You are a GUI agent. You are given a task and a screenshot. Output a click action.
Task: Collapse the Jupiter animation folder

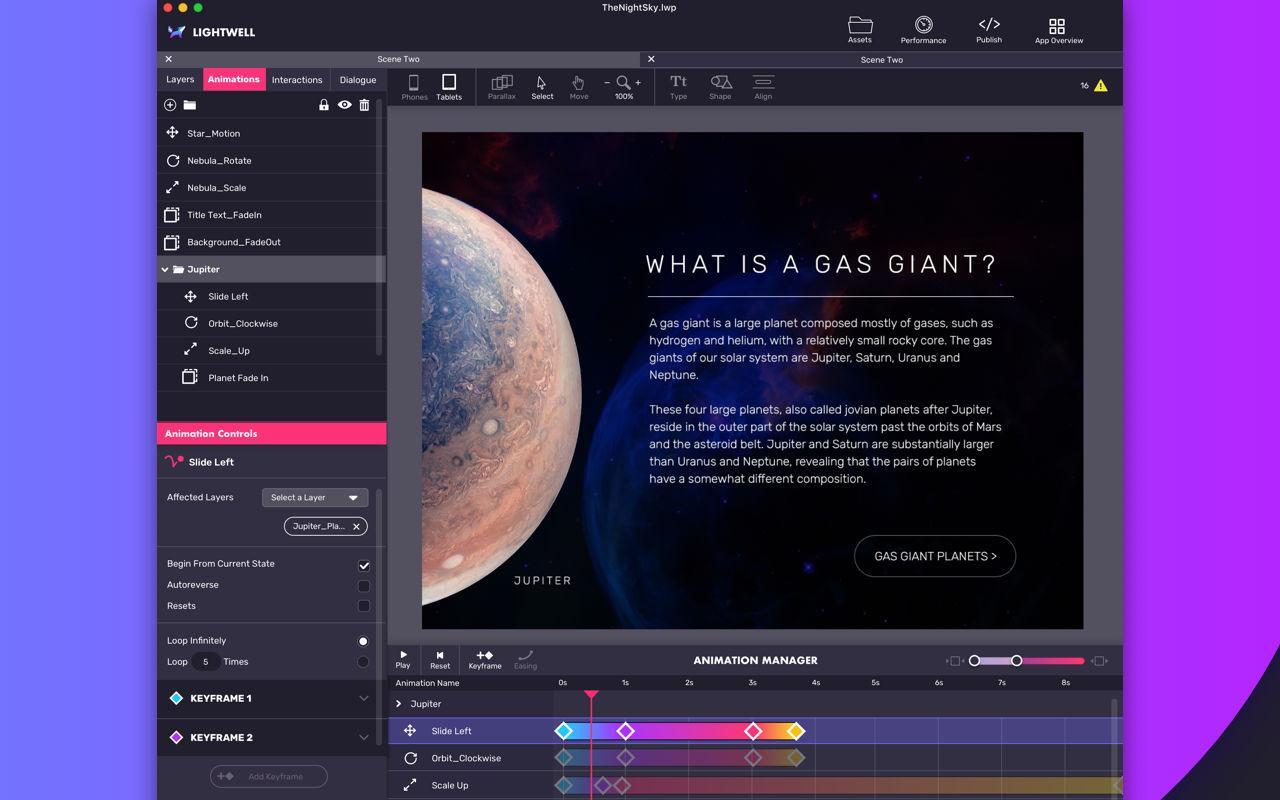click(x=165, y=269)
